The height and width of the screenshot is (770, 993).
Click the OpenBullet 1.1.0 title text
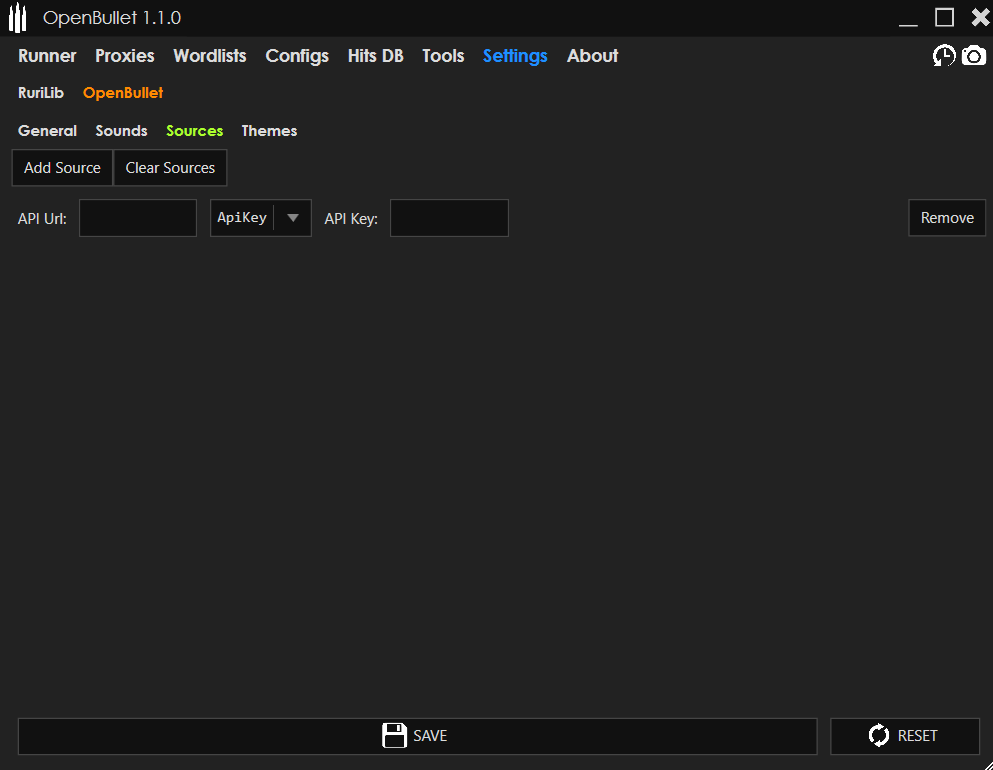pos(112,18)
